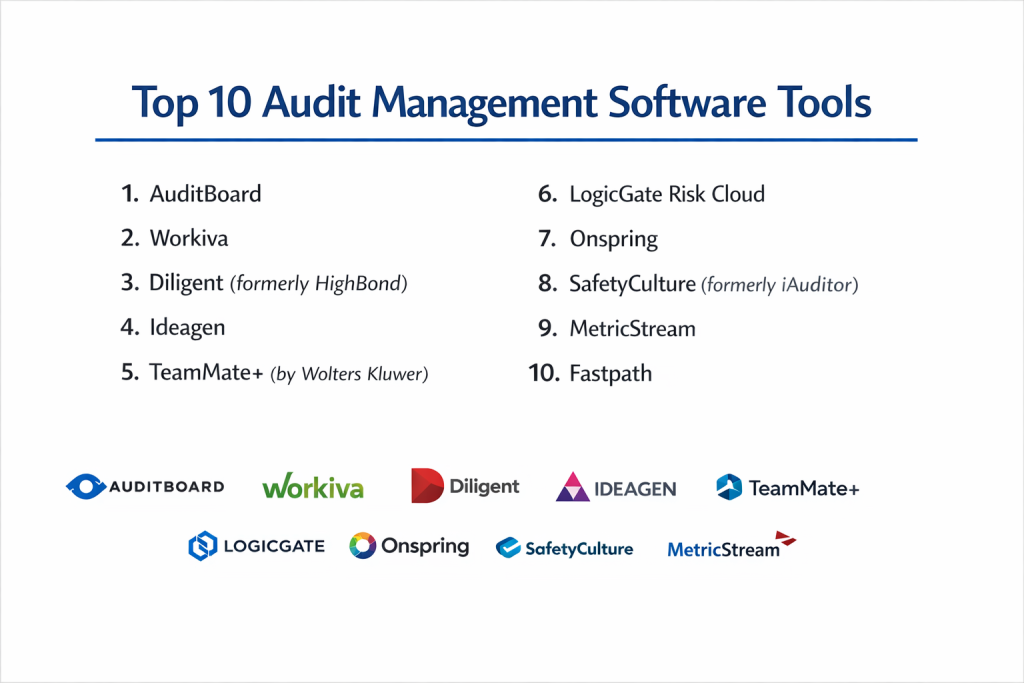Click the Top 10 Audit Management title
The image size is (1024, 683).
tap(502, 103)
